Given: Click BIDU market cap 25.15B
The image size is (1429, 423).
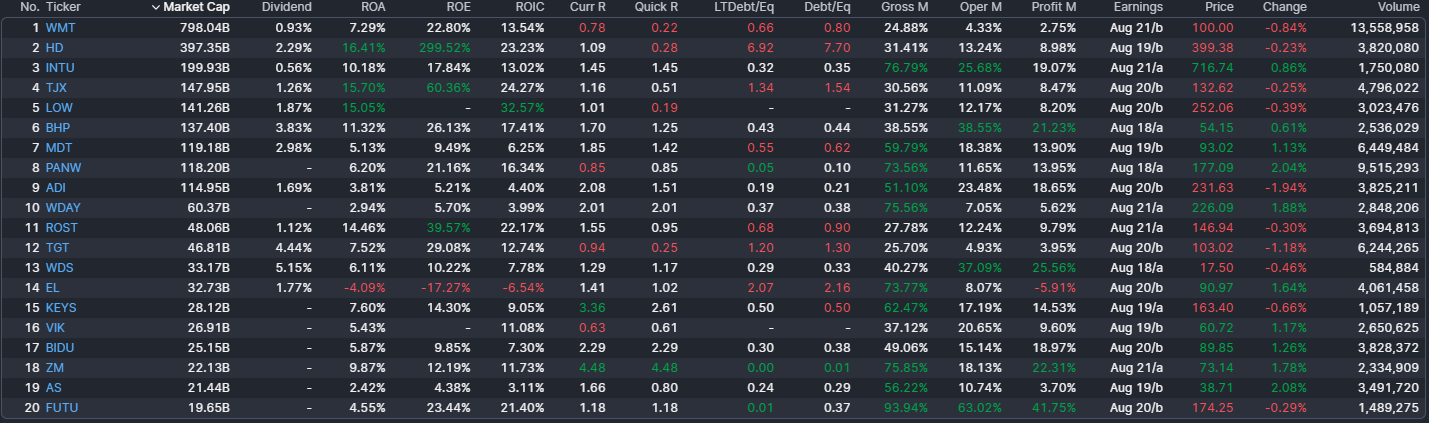Looking at the screenshot, I should tap(209, 347).
